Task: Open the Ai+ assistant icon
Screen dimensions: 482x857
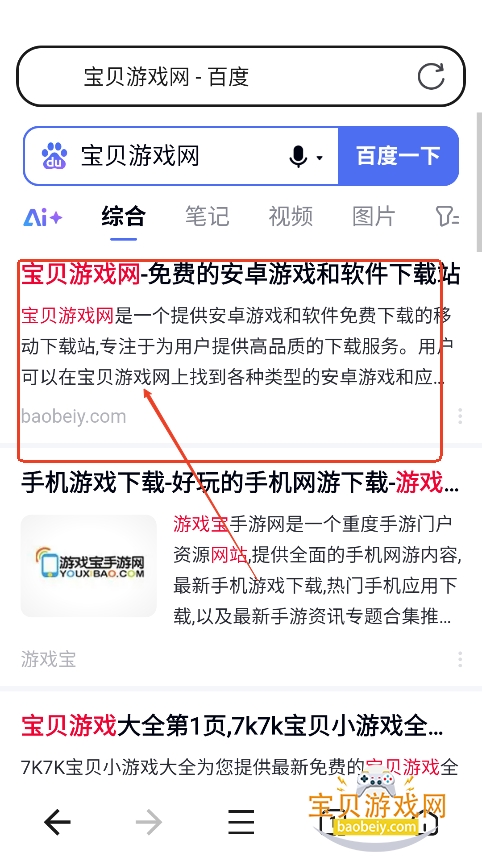Action: tap(43, 218)
